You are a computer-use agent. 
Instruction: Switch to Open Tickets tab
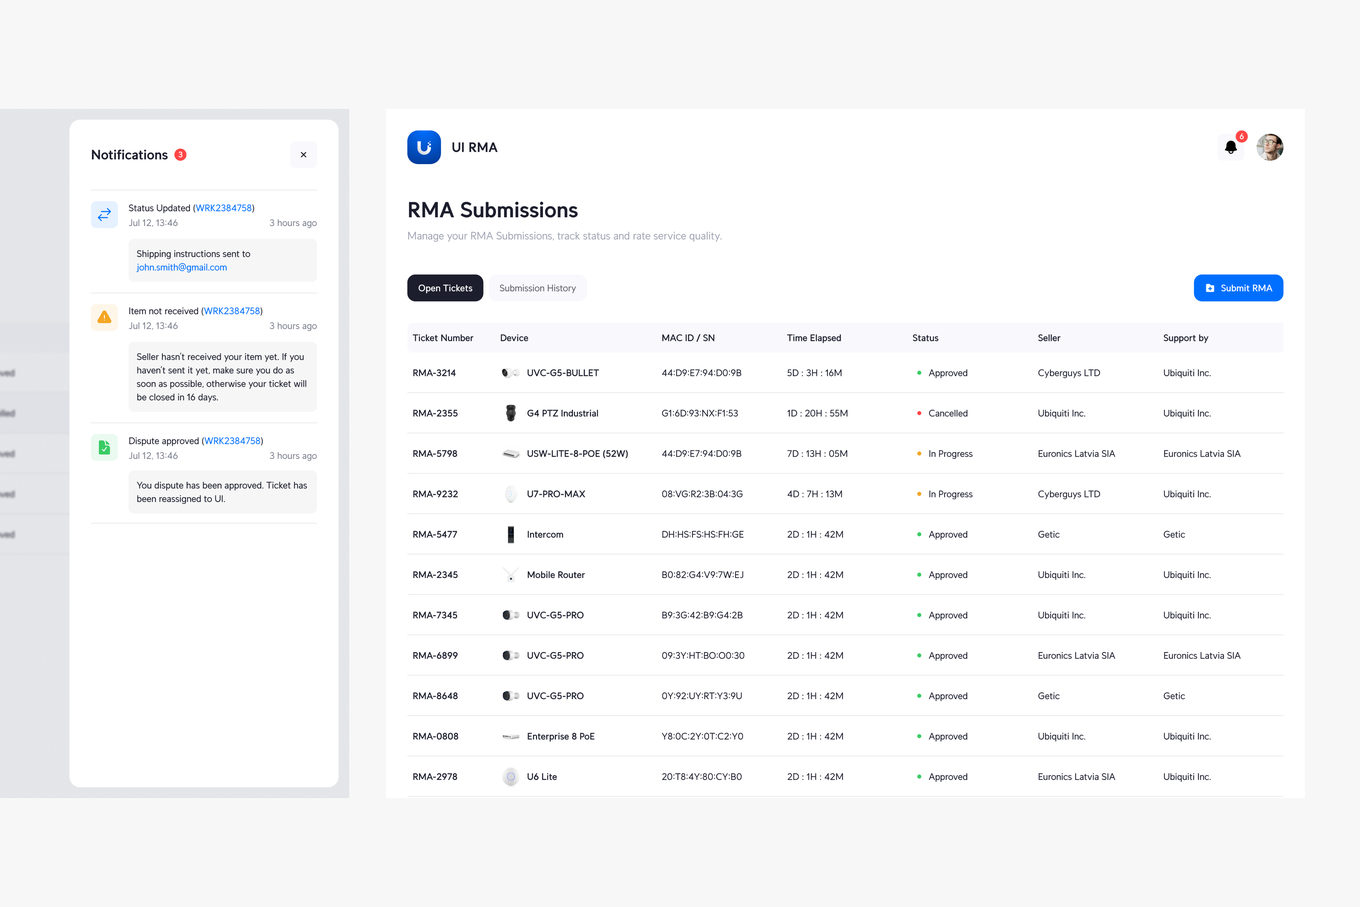pos(445,288)
